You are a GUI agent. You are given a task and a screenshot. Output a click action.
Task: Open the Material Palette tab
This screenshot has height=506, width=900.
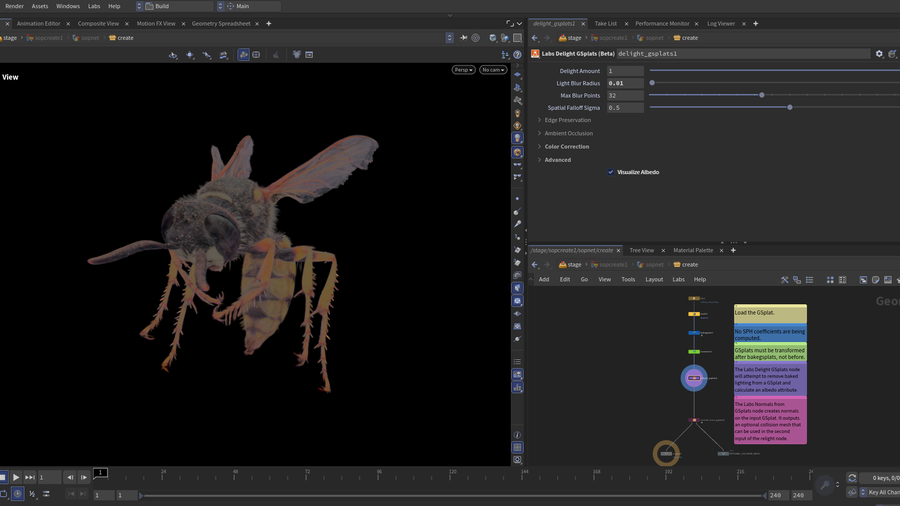693,250
